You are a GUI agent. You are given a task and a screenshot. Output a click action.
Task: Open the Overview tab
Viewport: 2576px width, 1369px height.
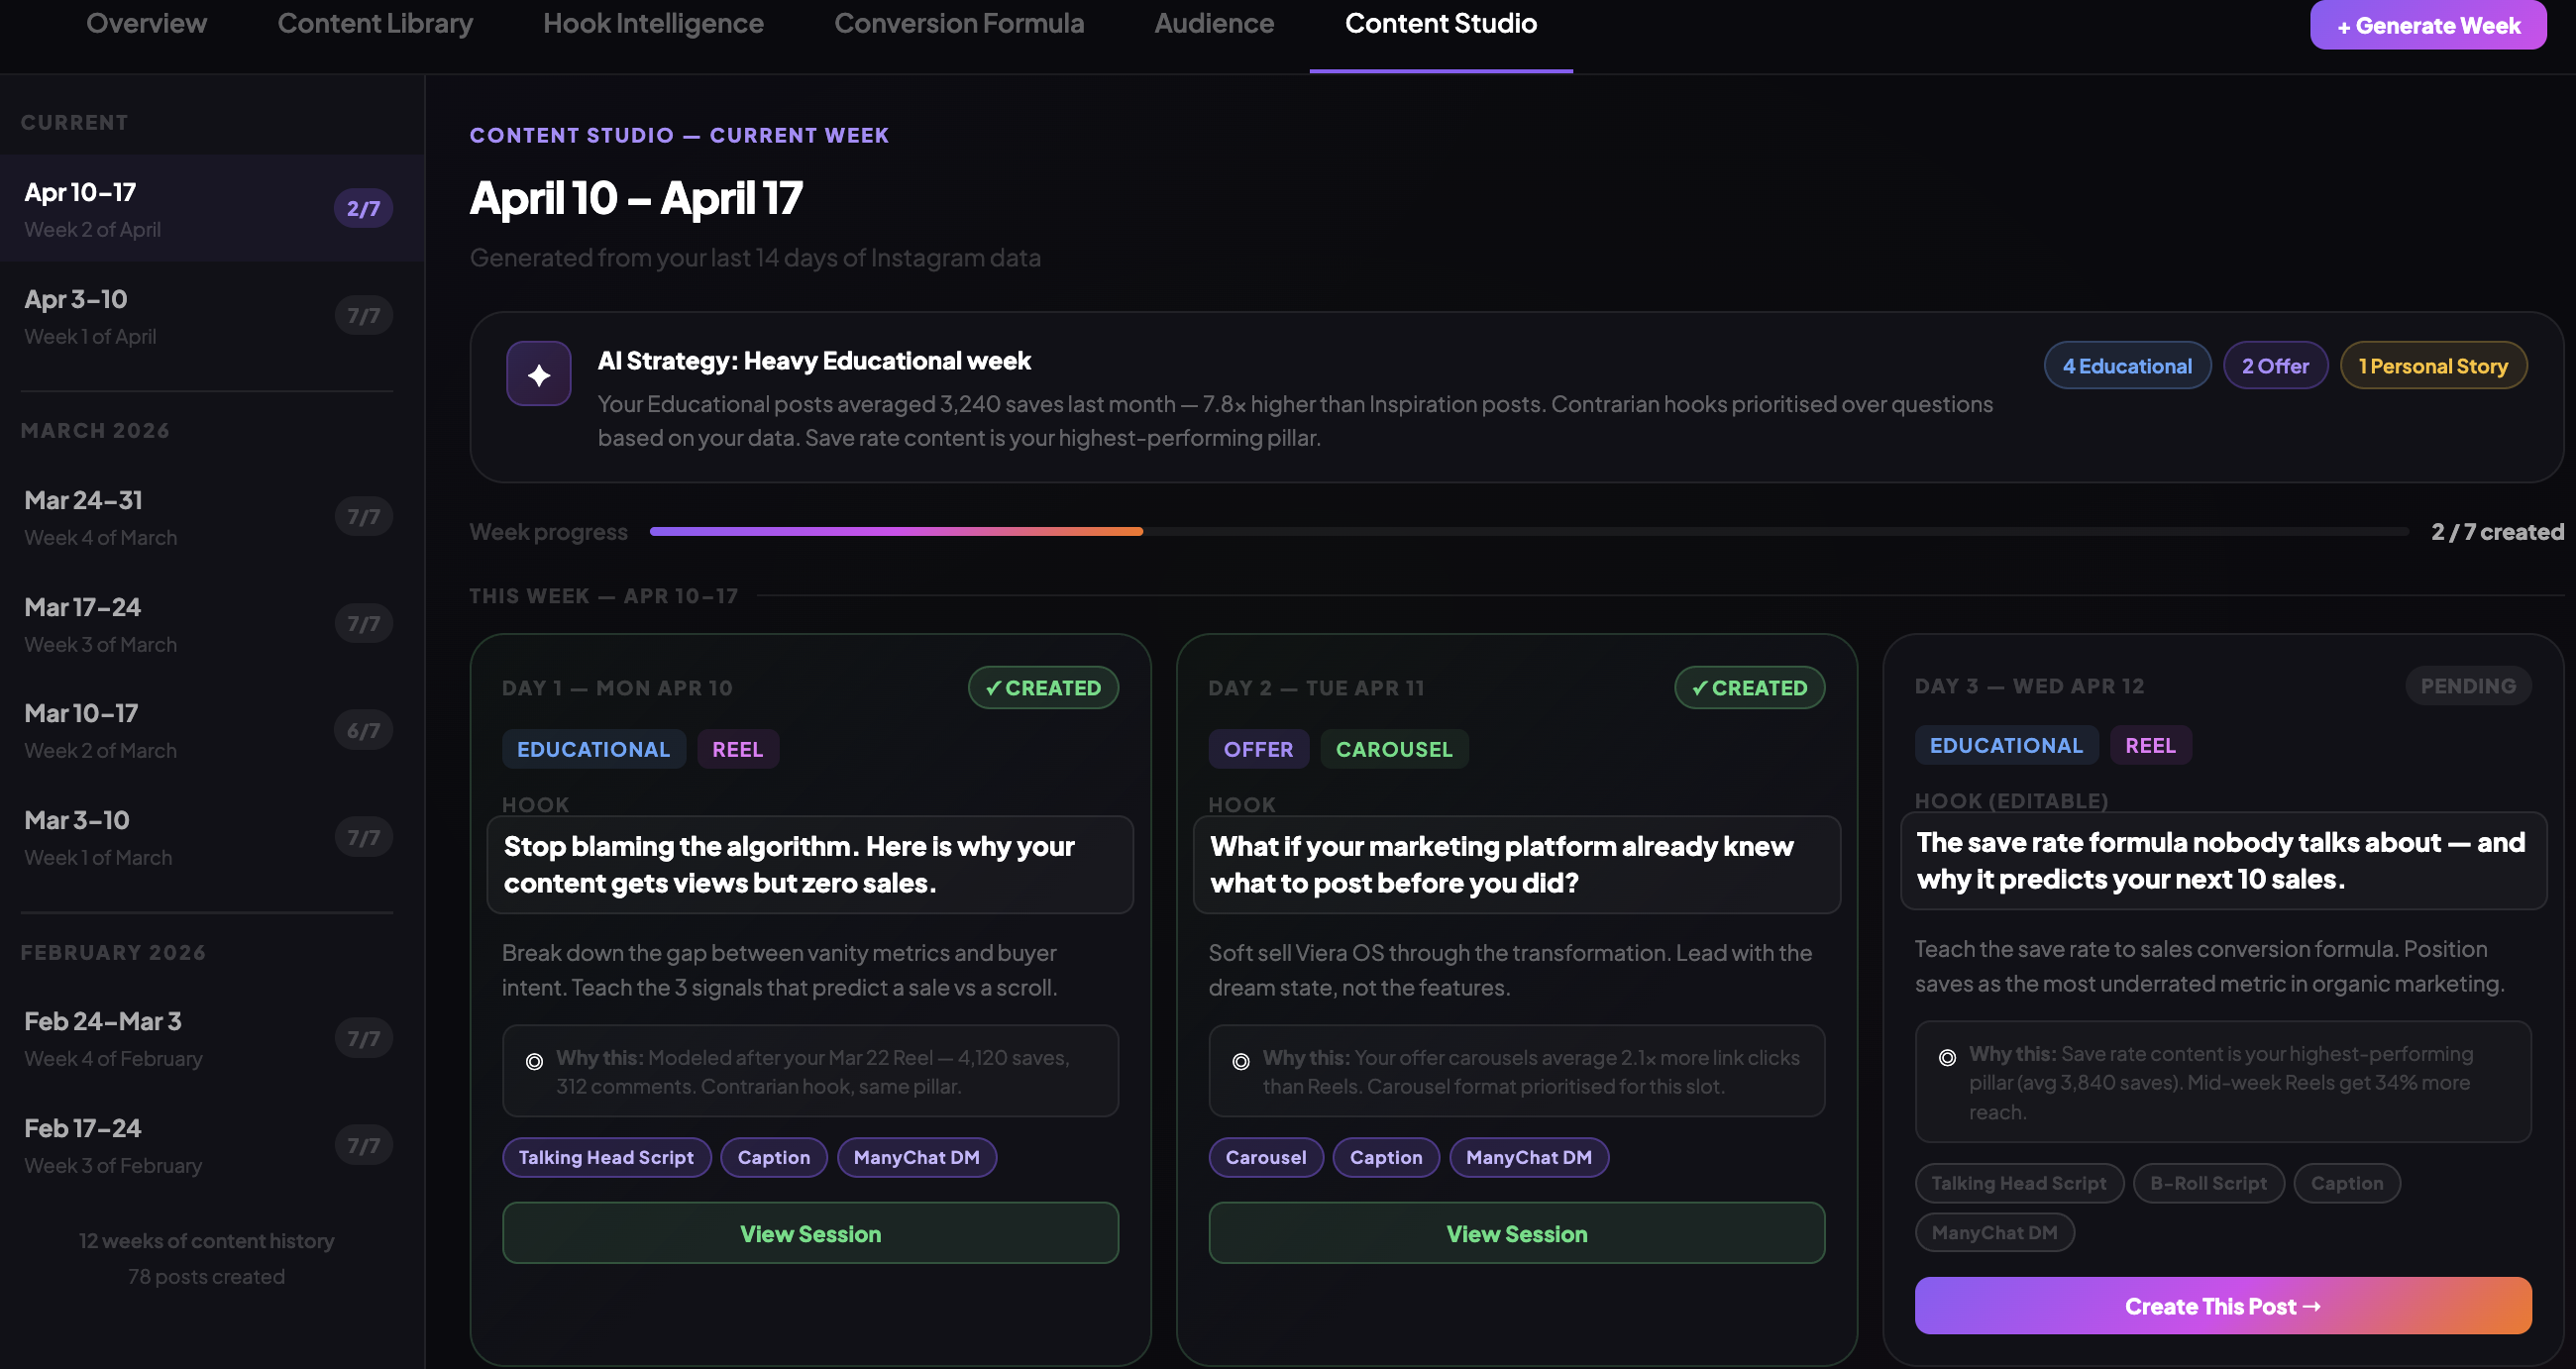(x=146, y=23)
